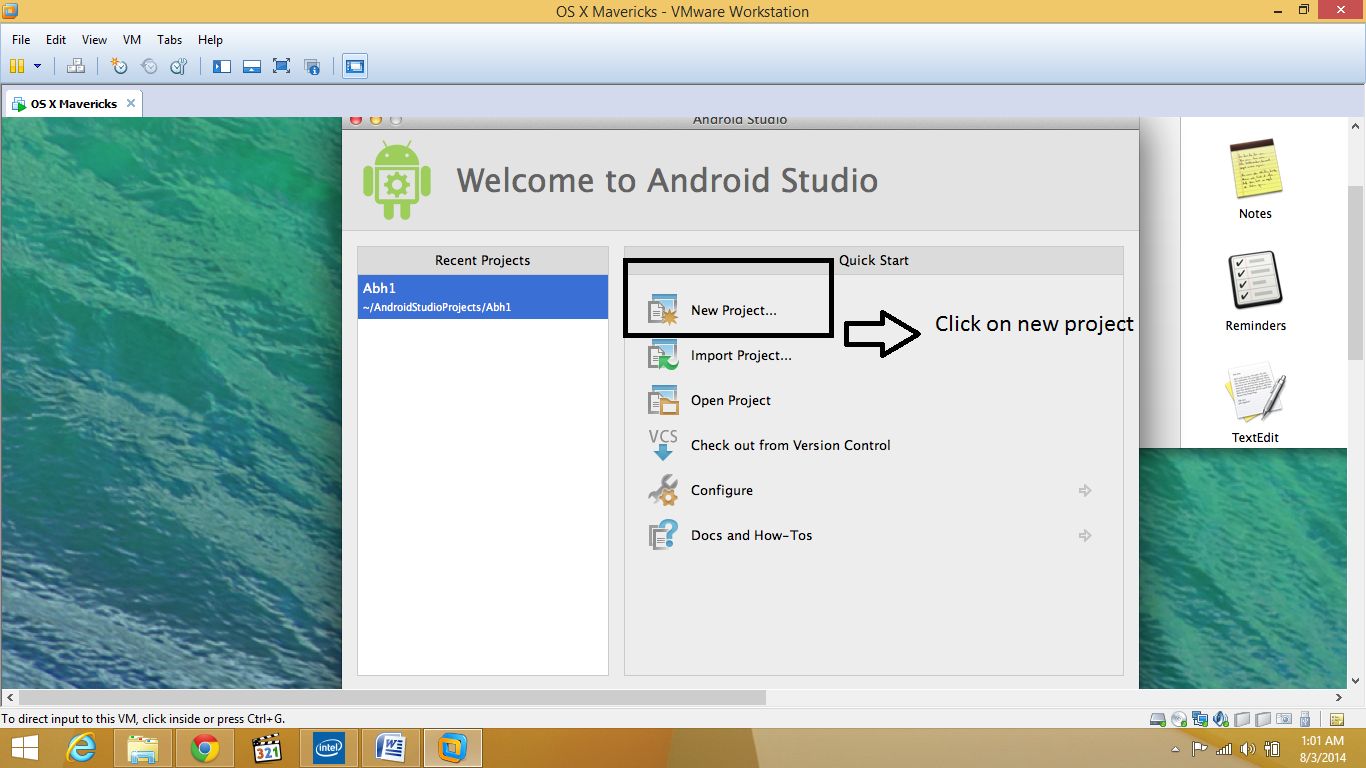Expand the arrow next to Configure
1366x768 pixels.
1085,490
